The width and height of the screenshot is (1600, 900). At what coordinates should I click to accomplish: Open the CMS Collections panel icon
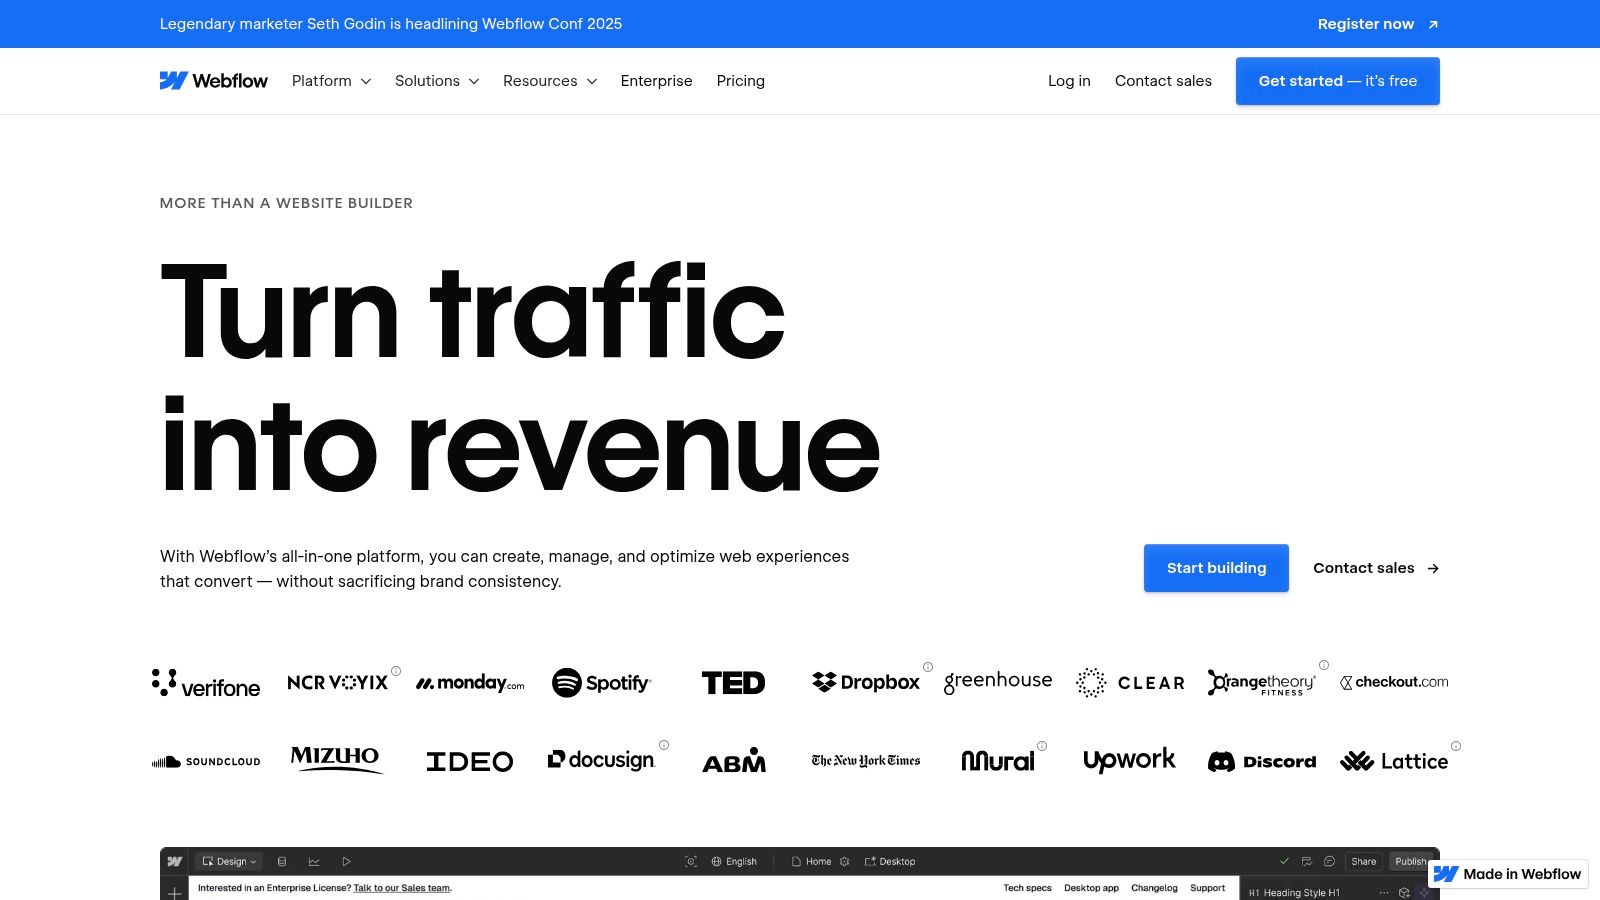click(281, 861)
